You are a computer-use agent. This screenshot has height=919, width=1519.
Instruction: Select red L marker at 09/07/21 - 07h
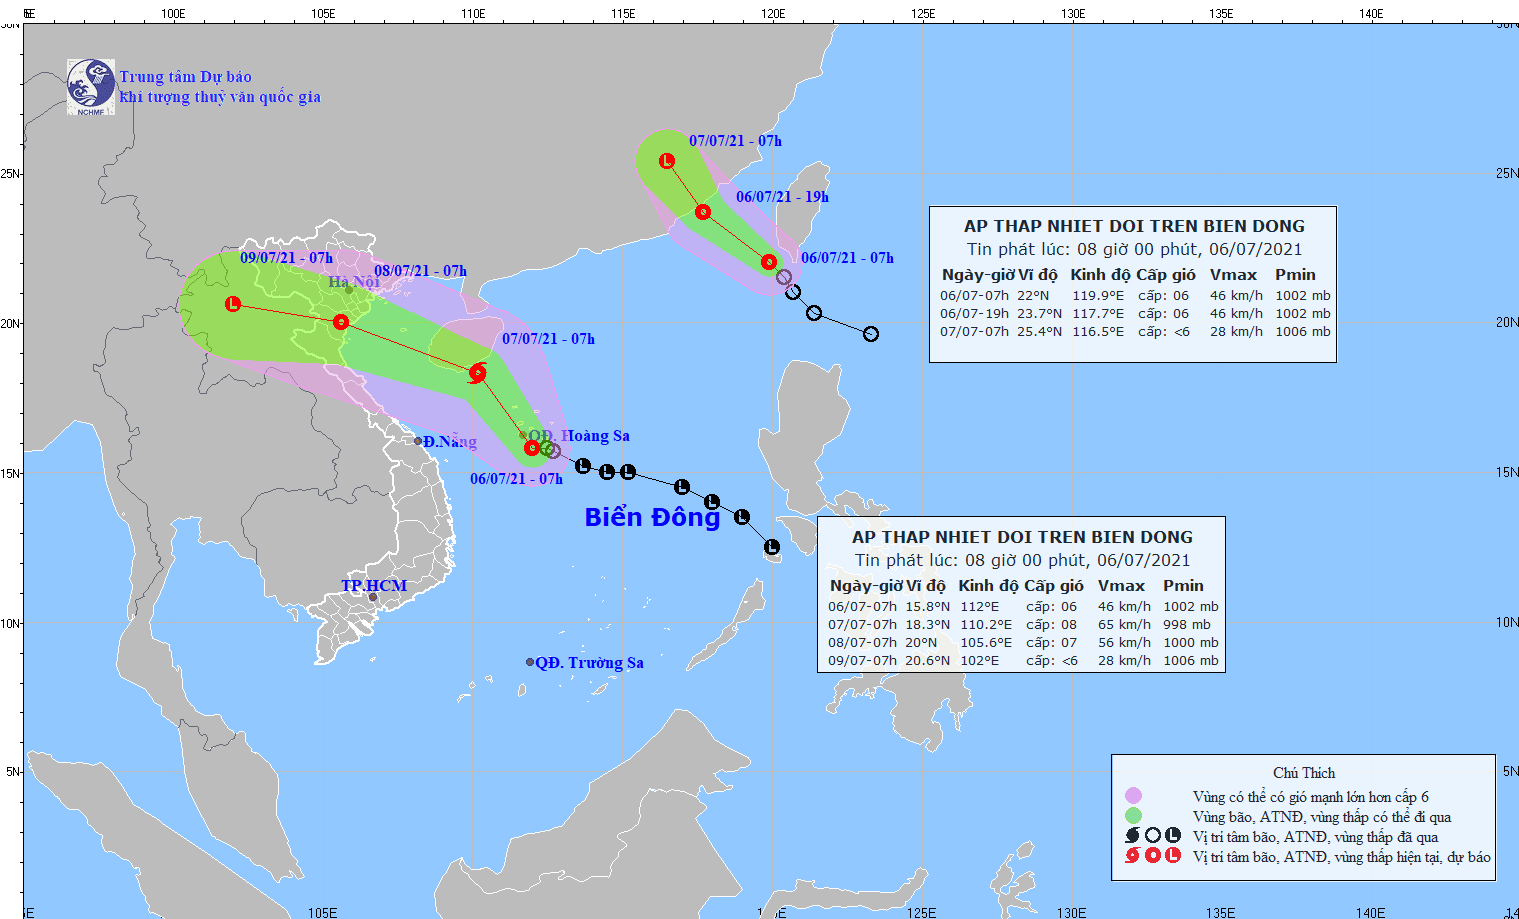(233, 303)
